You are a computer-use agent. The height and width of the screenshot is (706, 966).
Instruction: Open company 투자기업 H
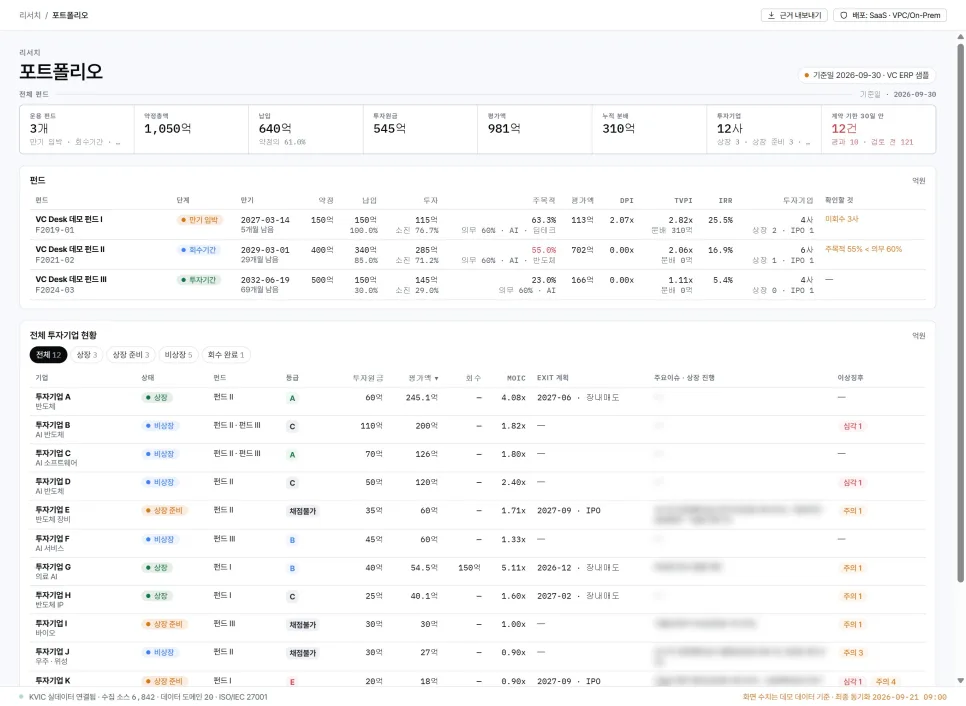[x=477, y=600]
